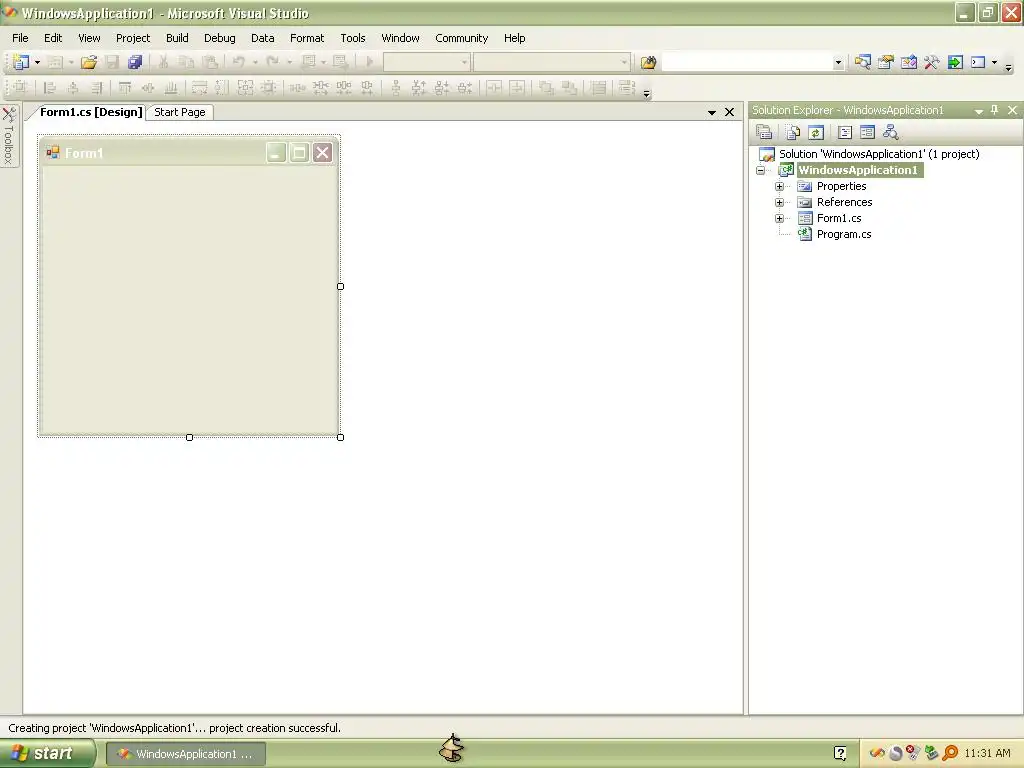This screenshot has width=1024, height=768.
Task: Click the Start Page green arrow icon
Action: pos(955,62)
